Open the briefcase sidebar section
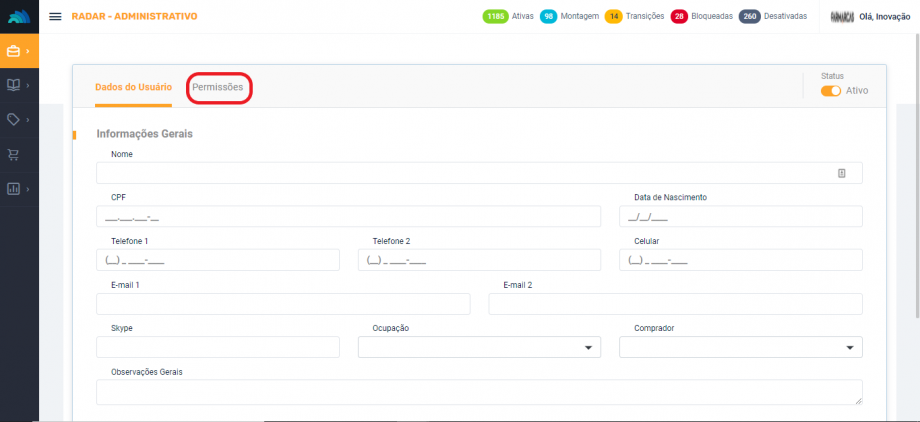This screenshot has height=422, width=920. (x=14, y=50)
